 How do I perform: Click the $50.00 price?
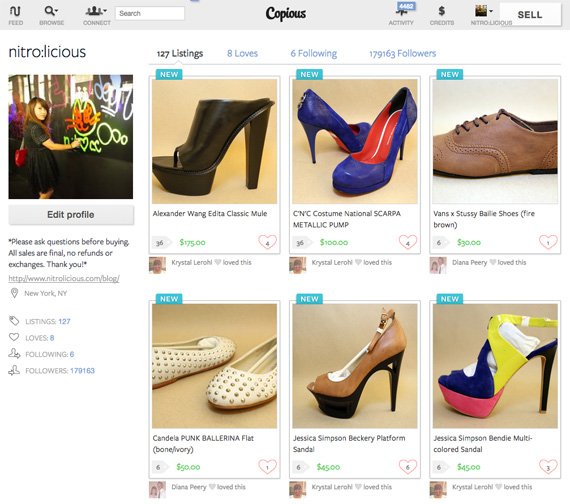(x=188, y=467)
